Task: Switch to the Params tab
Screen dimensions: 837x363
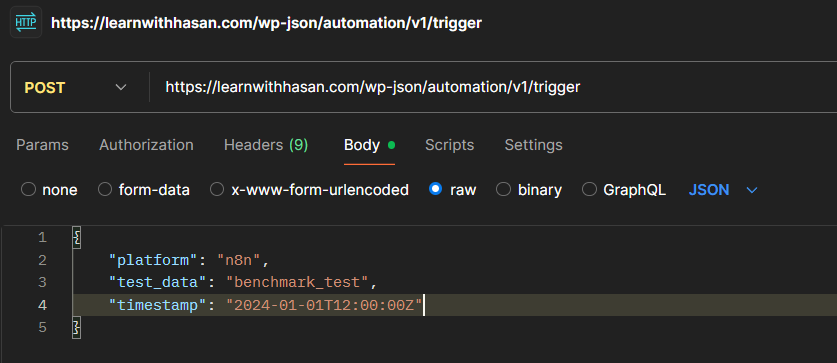Action: 42,145
